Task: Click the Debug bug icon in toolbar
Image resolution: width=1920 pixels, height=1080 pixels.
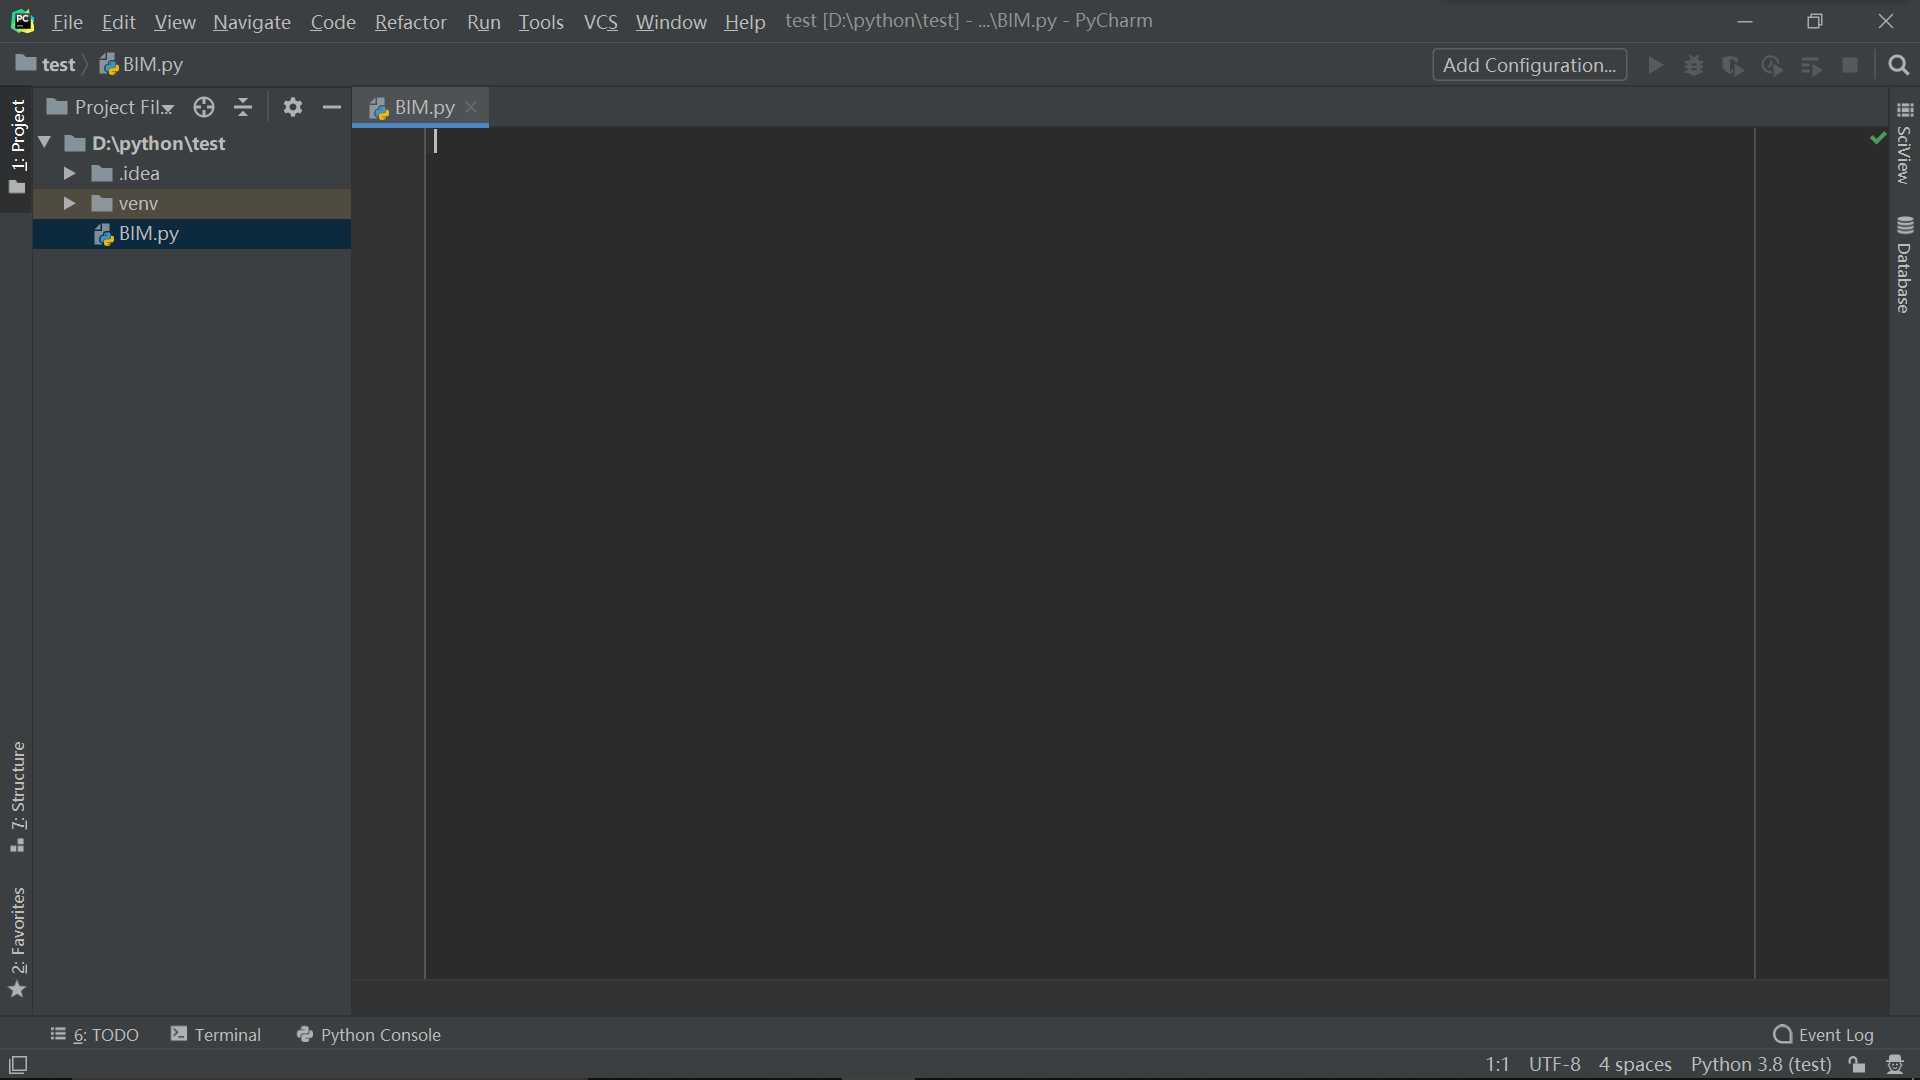Action: (x=1694, y=65)
